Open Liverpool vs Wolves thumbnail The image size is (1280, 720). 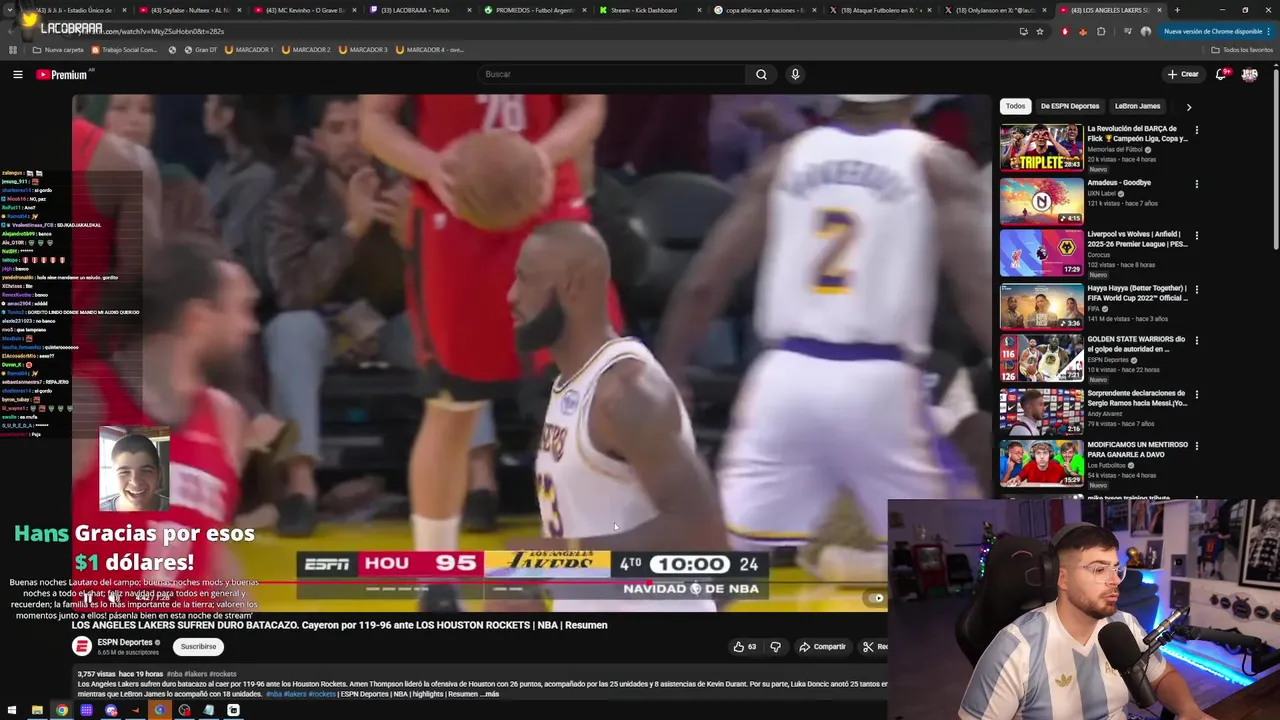(x=1041, y=252)
